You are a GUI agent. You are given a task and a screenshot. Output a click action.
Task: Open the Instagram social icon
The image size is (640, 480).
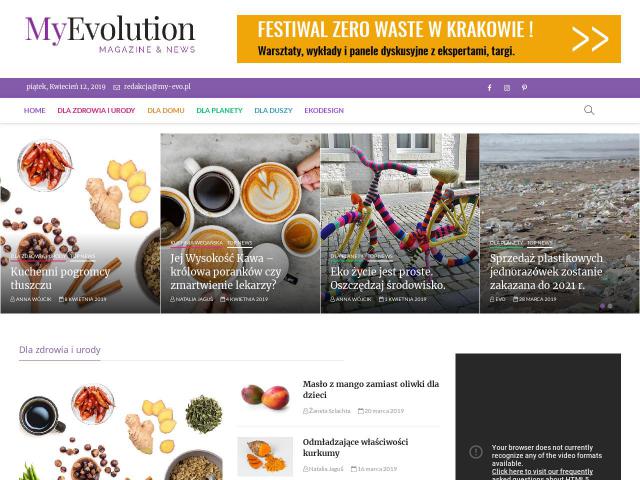pos(507,88)
